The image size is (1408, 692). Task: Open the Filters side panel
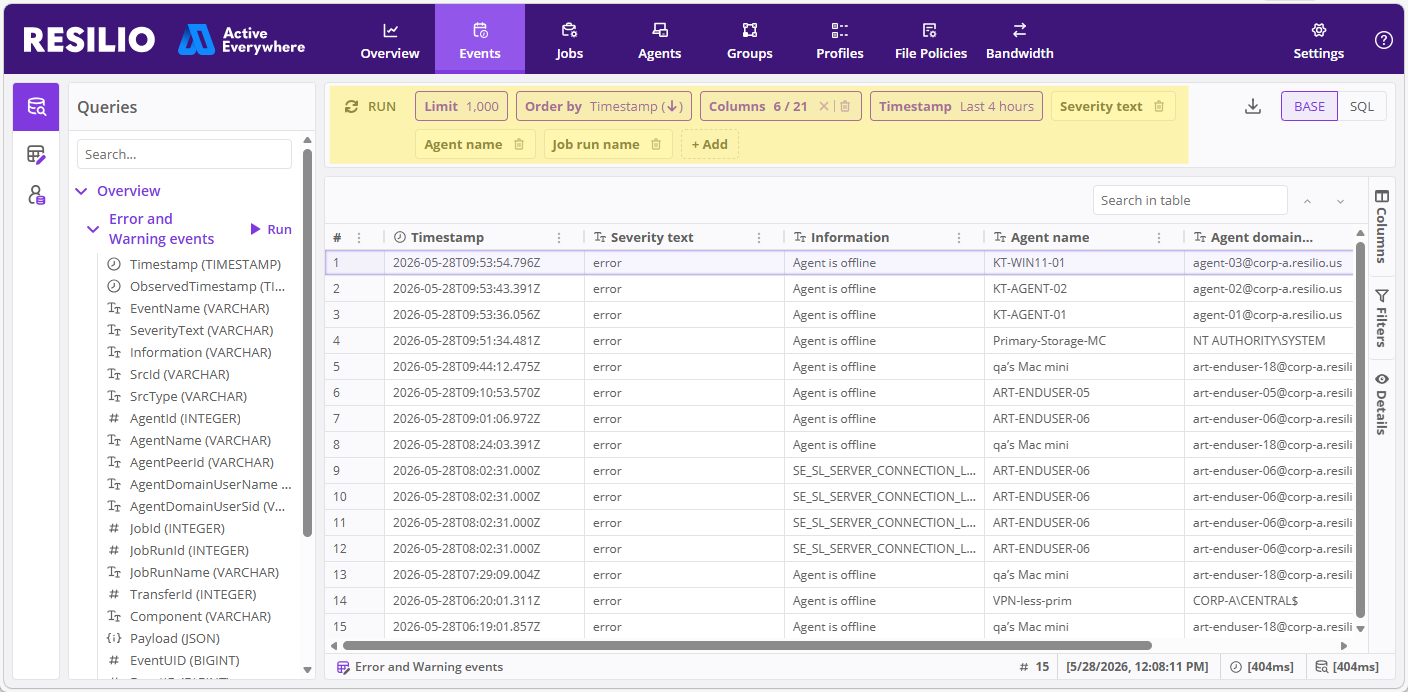[x=1381, y=318]
